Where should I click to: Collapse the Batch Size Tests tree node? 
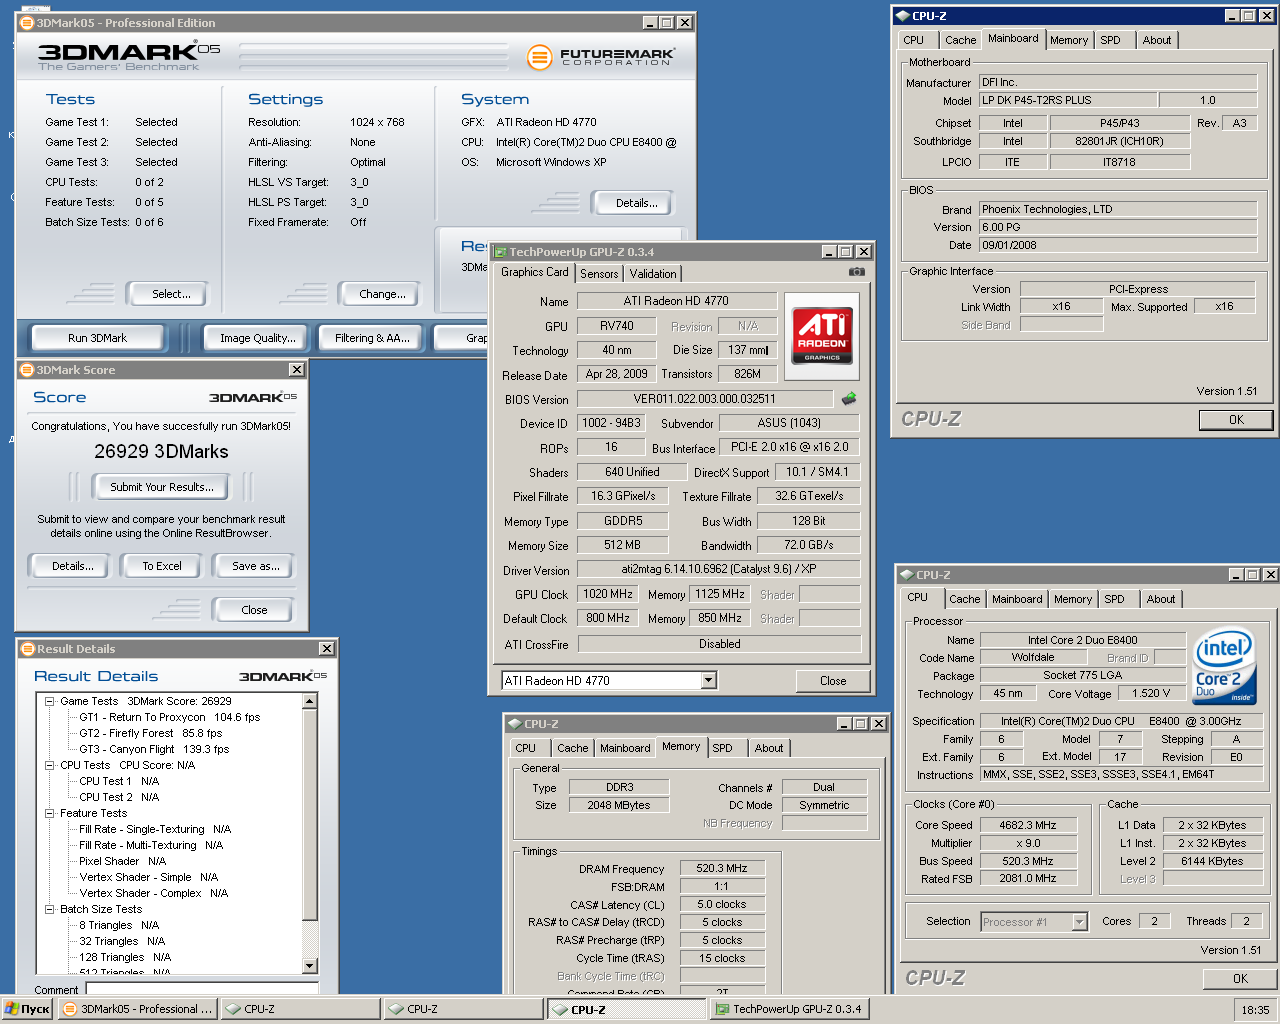coord(49,909)
